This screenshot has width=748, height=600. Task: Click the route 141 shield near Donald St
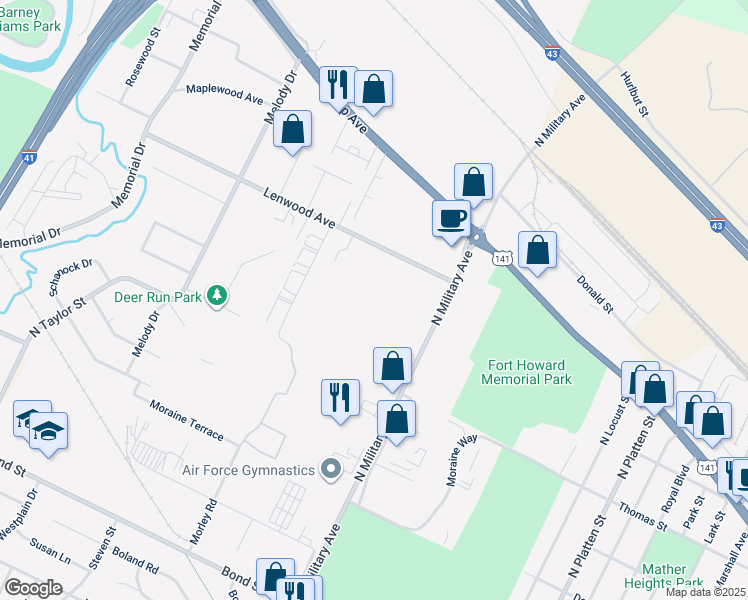[x=502, y=259]
